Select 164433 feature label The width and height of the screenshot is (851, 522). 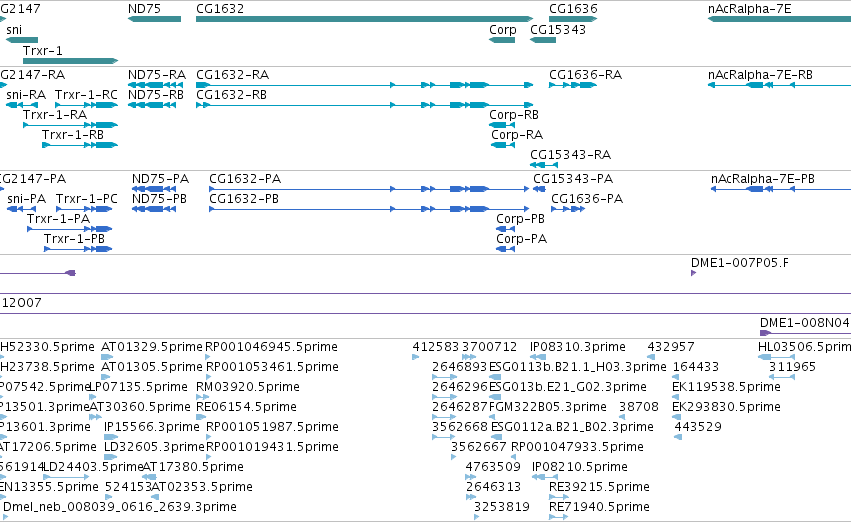(x=696, y=367)
